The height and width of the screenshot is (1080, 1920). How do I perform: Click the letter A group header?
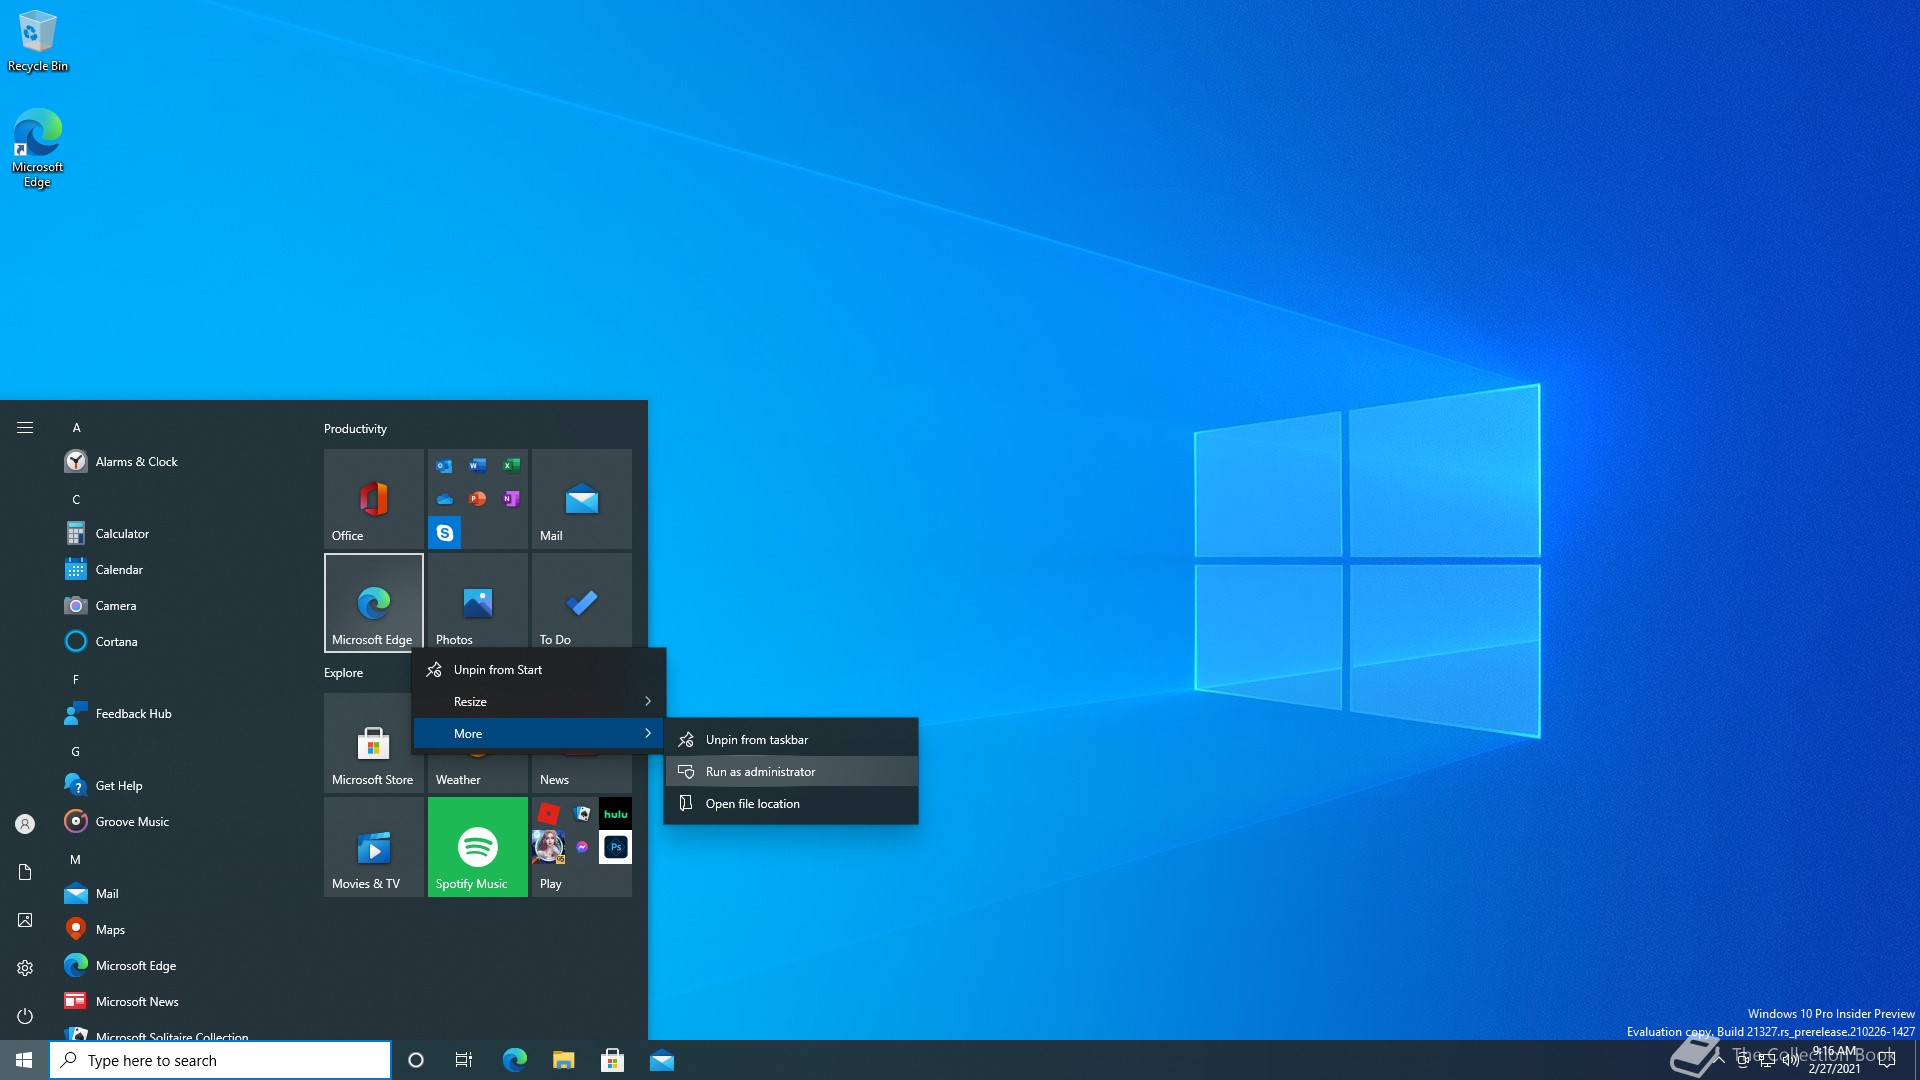76,427
